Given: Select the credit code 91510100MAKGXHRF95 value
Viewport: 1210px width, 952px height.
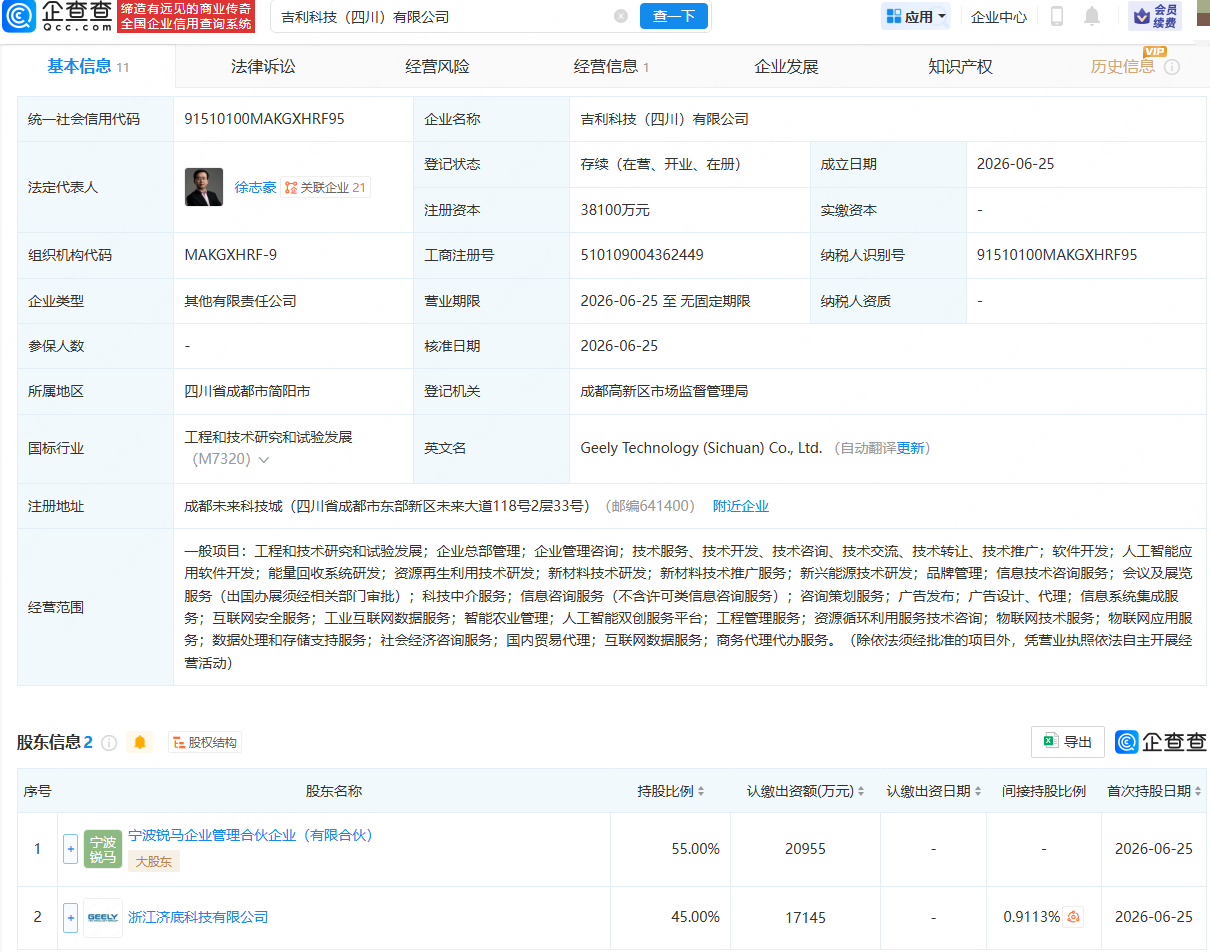Looking at the screenshot, I should [265, 119].
